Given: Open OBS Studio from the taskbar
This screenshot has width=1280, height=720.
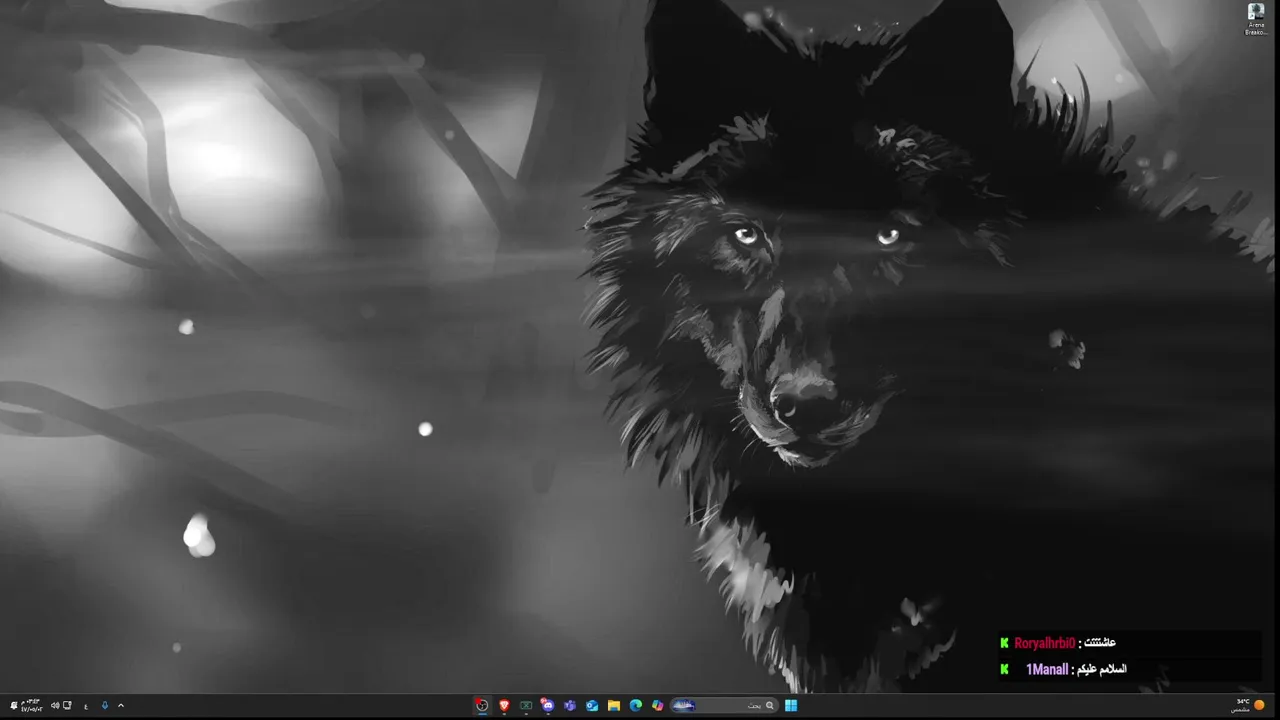Looking at the screenshot, I should [x=482, y=705].
